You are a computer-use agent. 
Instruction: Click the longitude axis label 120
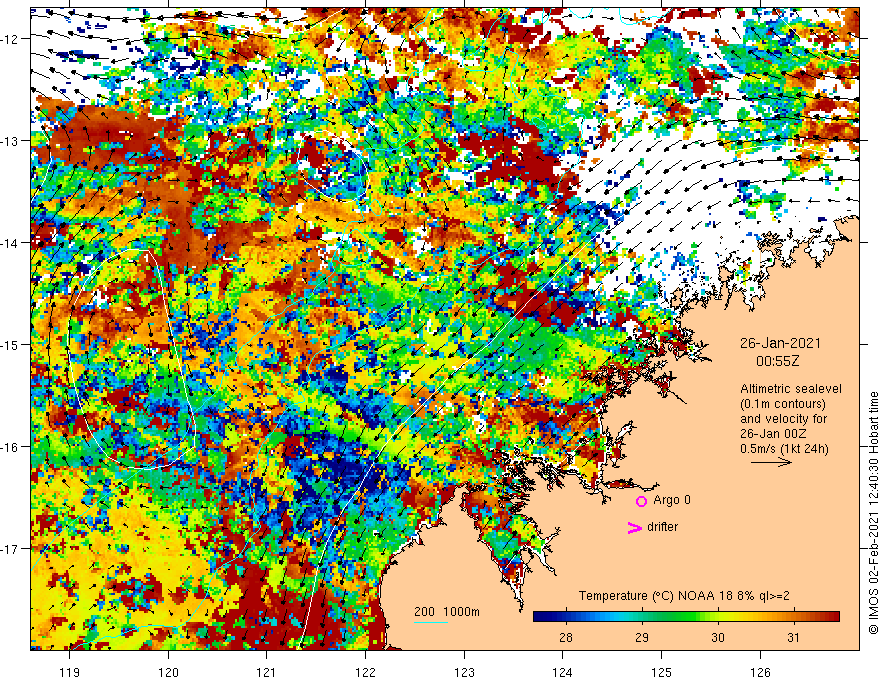click(168, 672)
